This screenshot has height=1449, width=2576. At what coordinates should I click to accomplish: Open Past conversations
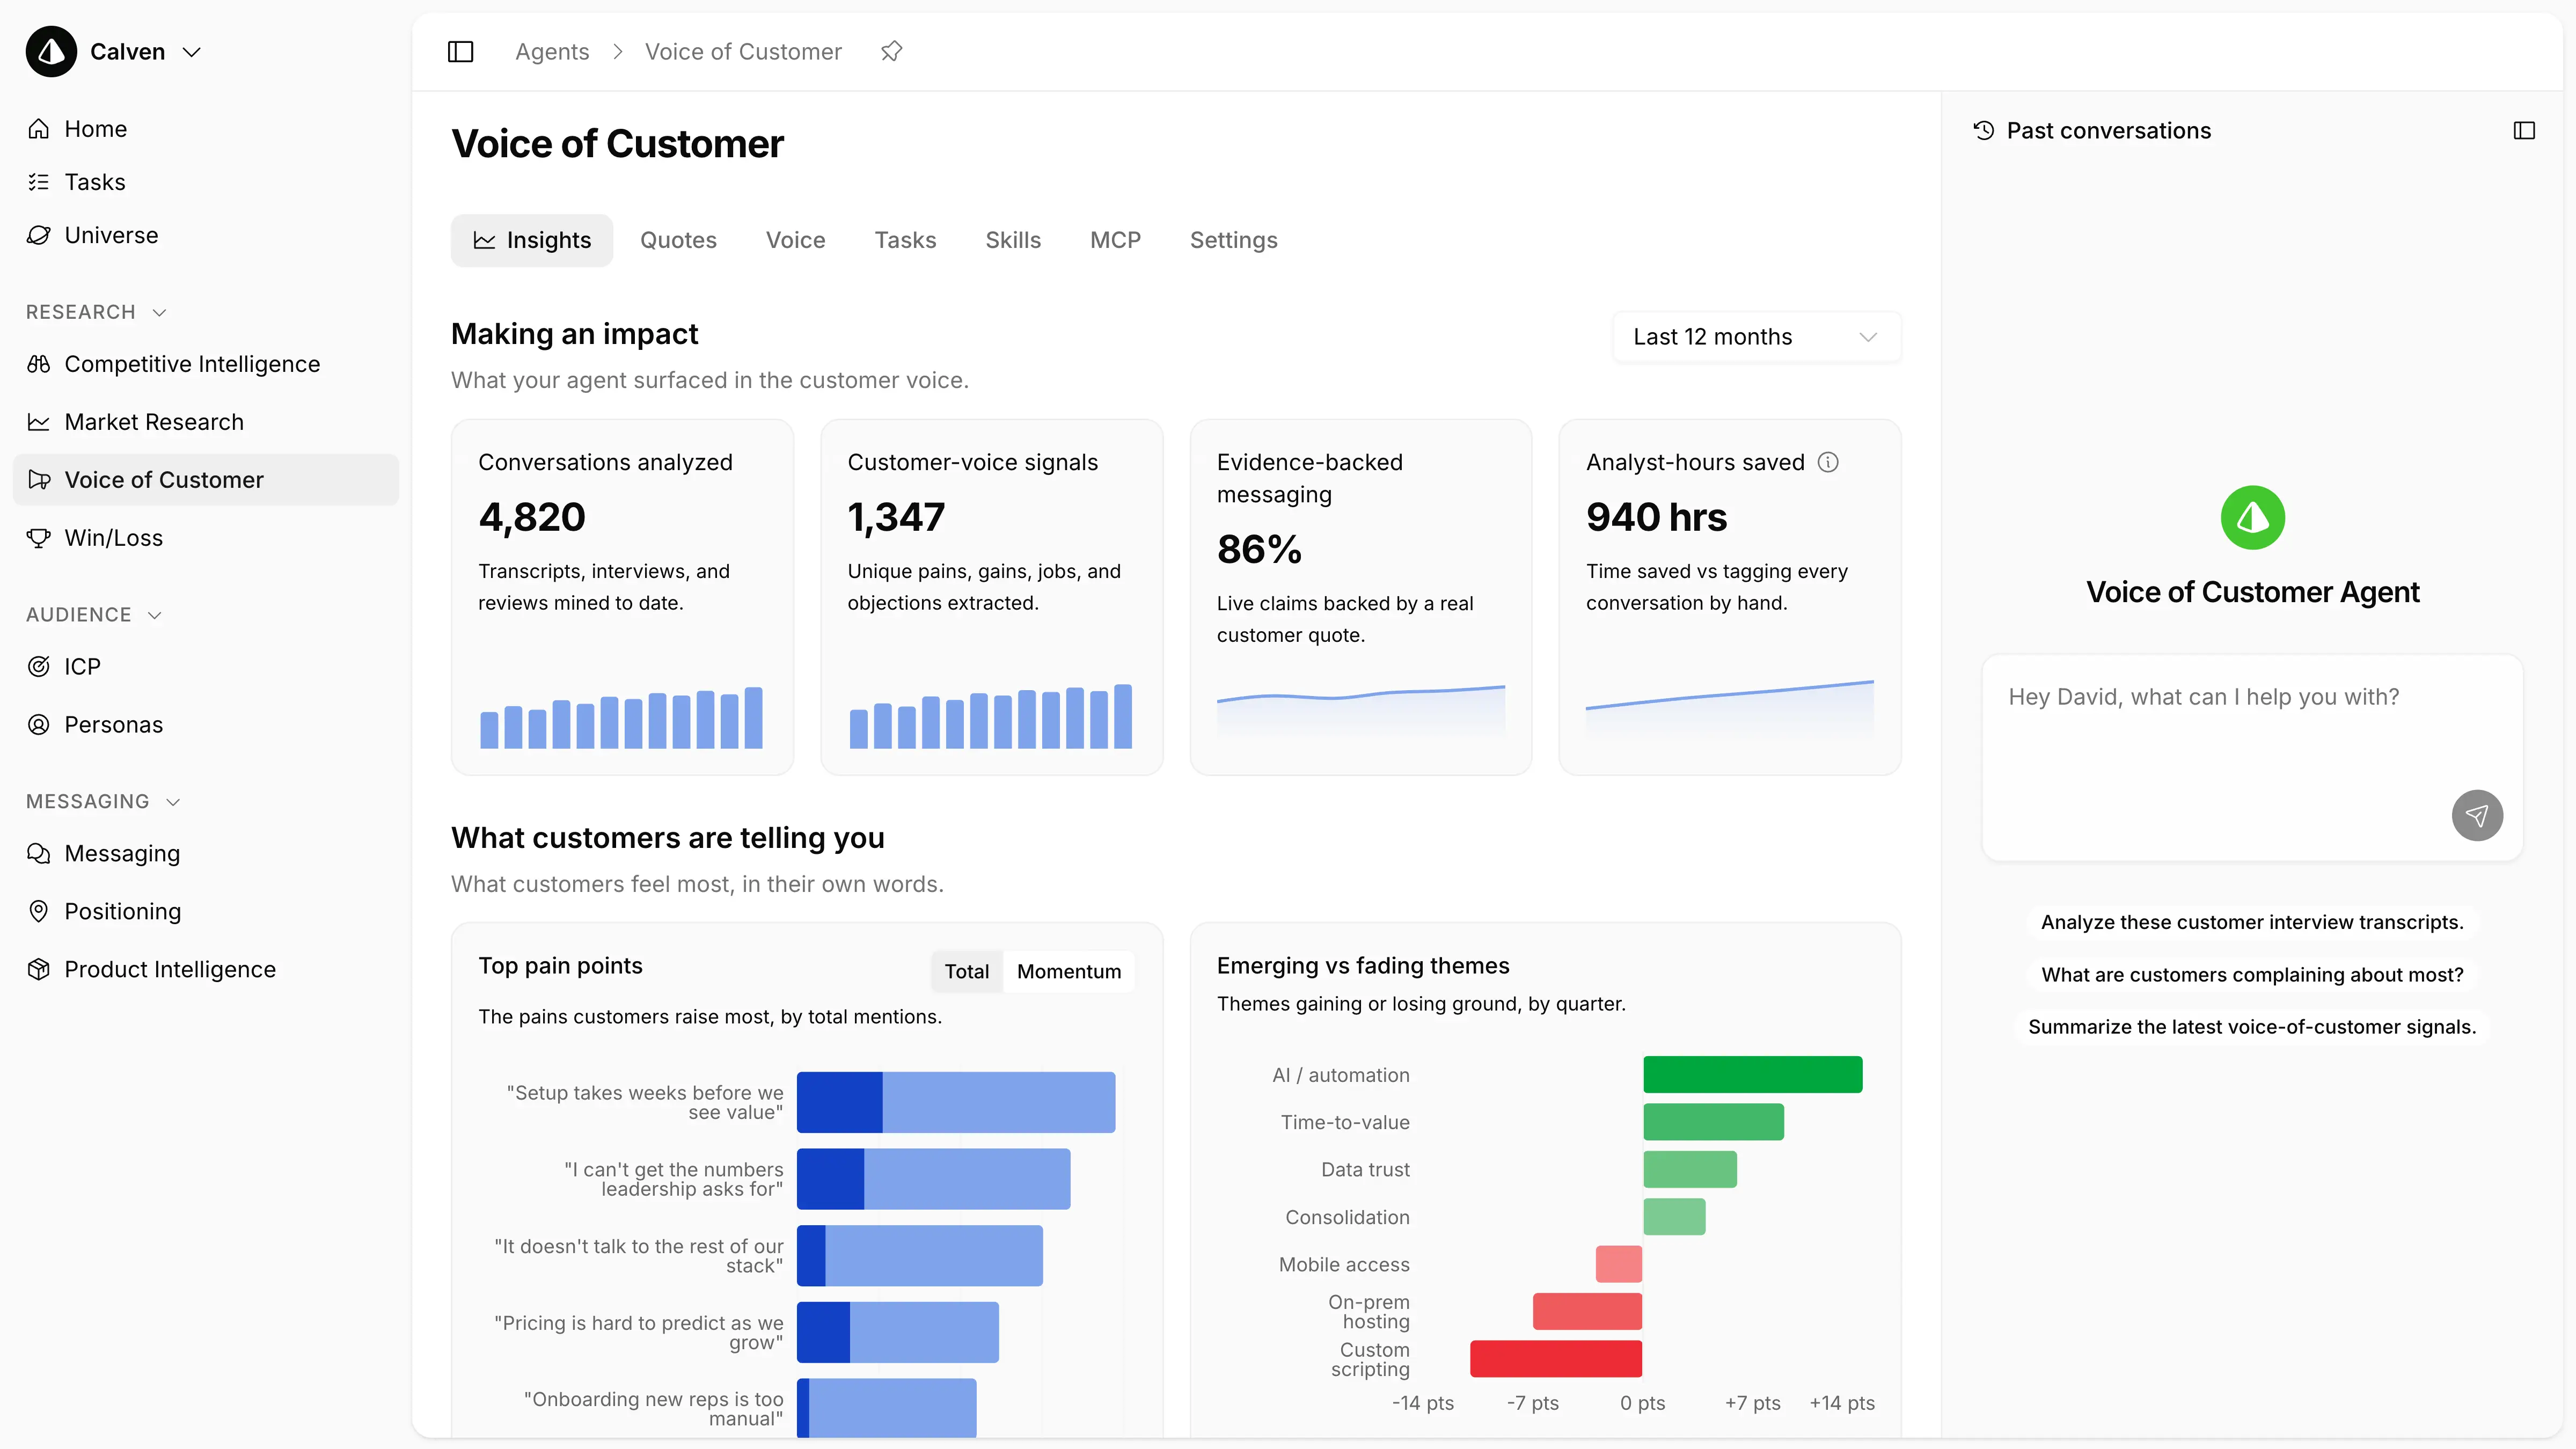(2092, 131)
